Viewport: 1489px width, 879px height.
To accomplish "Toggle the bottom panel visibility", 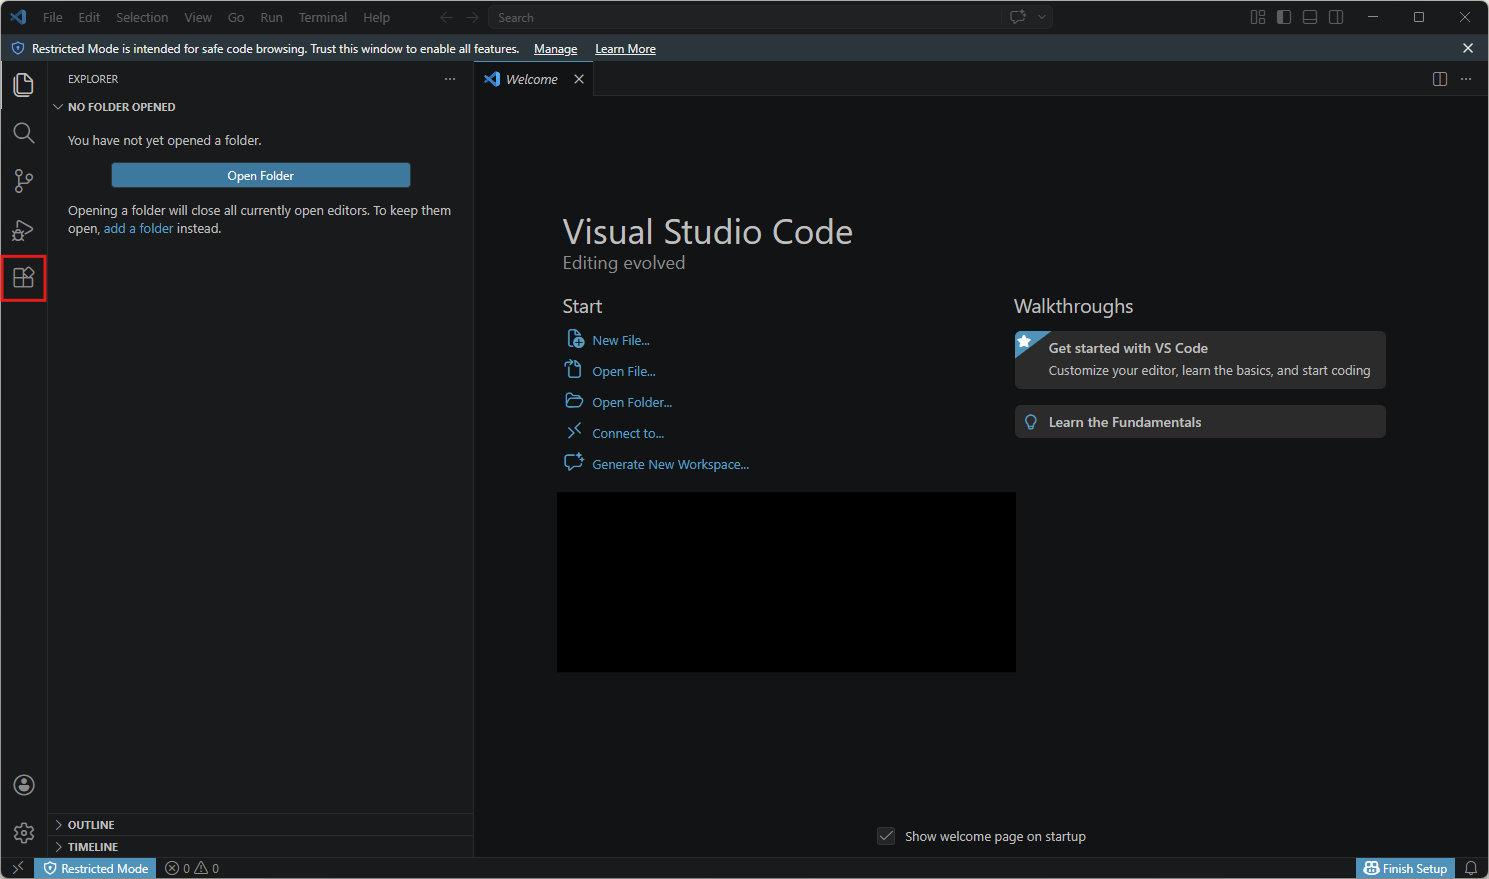I will pyautogui.click(x=1310, y=17).
